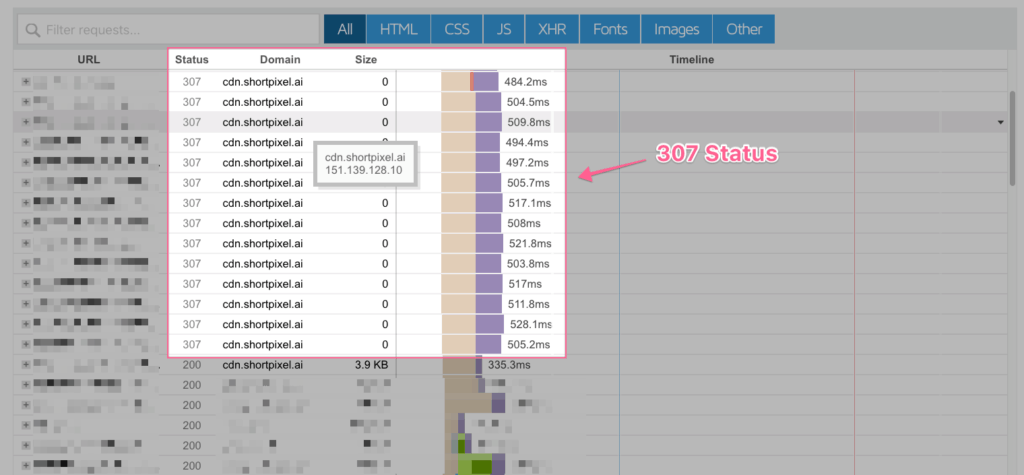Click the vertical scrollbar of the request list

[x=1013, y=140]
